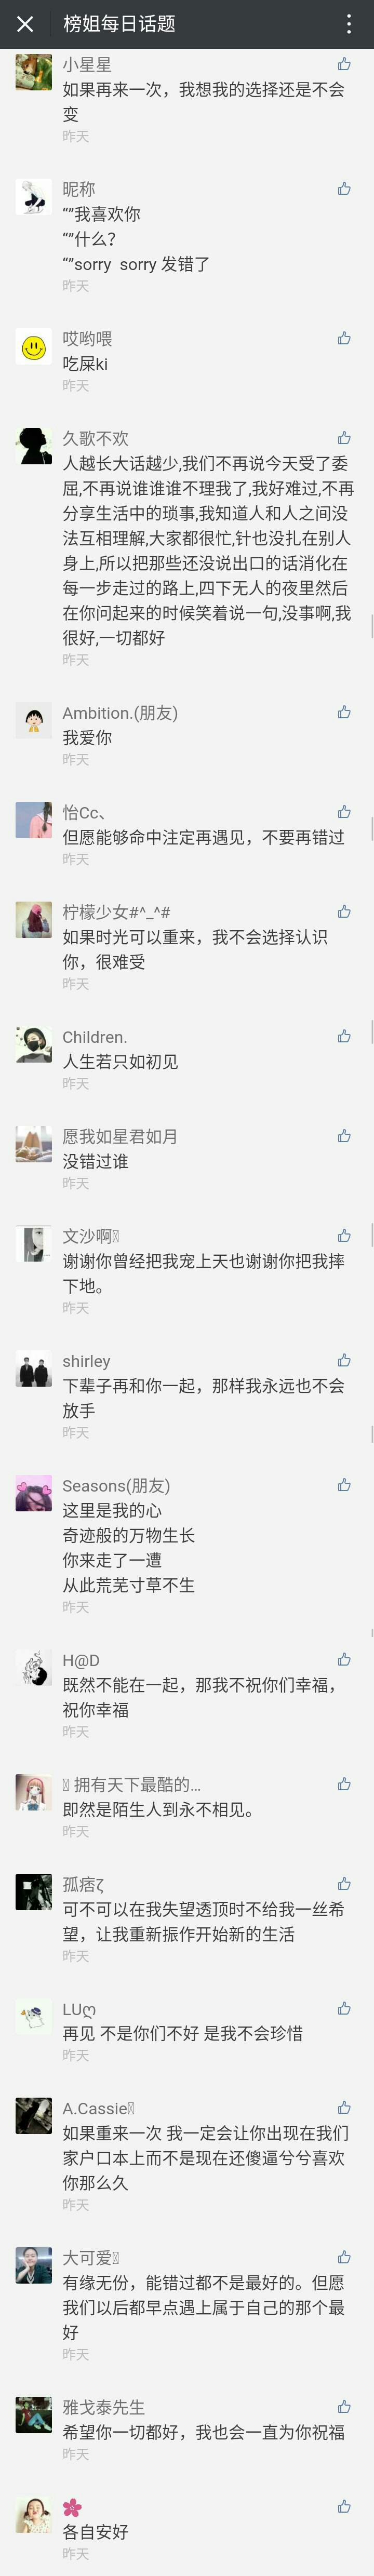
Task: Like Children.'s 人生若只如初见 comment
Action: tap(344, 1036)
